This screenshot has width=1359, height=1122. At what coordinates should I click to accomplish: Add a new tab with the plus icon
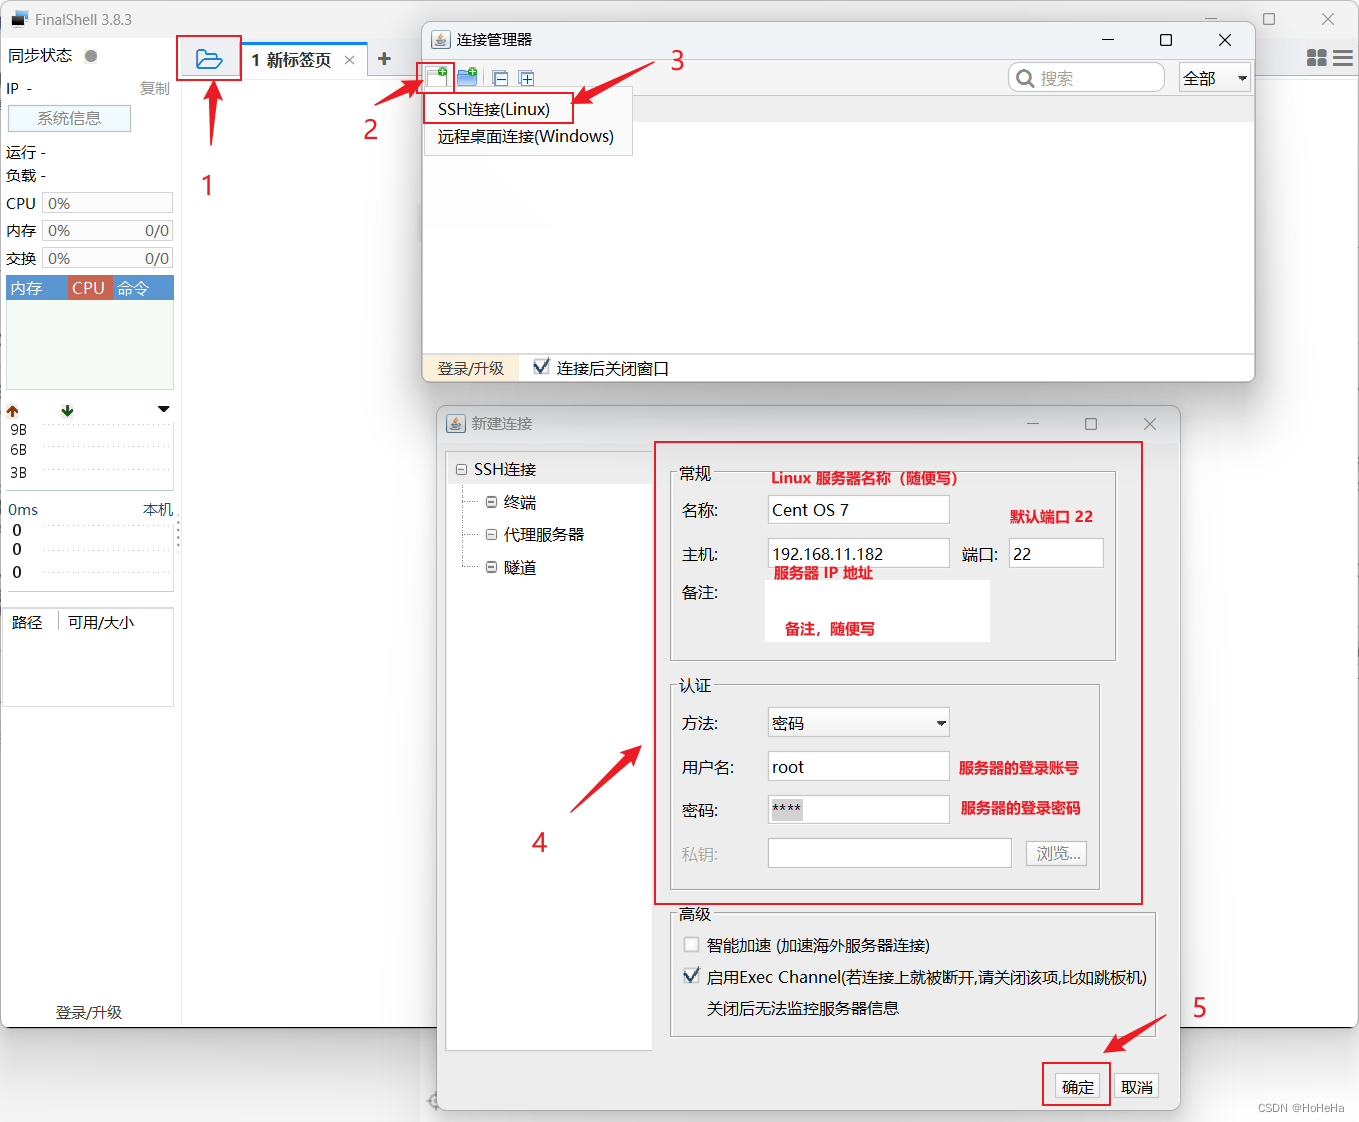(x=384, y=59)
